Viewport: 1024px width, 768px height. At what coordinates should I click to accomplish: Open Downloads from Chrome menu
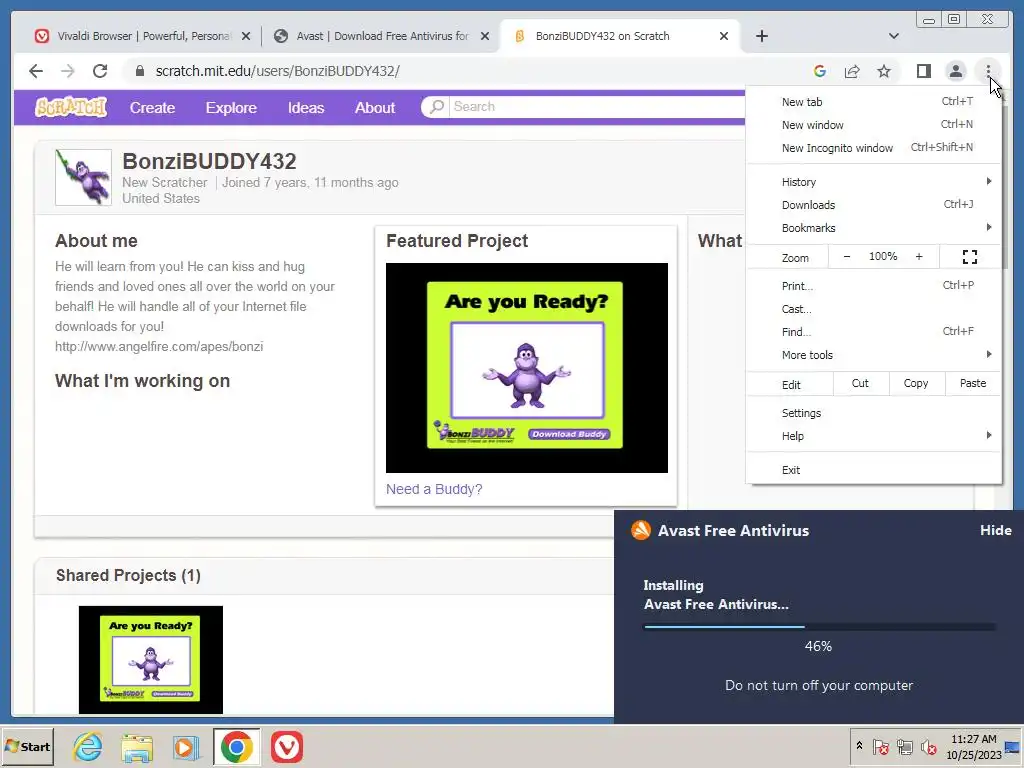pos(874,204)
